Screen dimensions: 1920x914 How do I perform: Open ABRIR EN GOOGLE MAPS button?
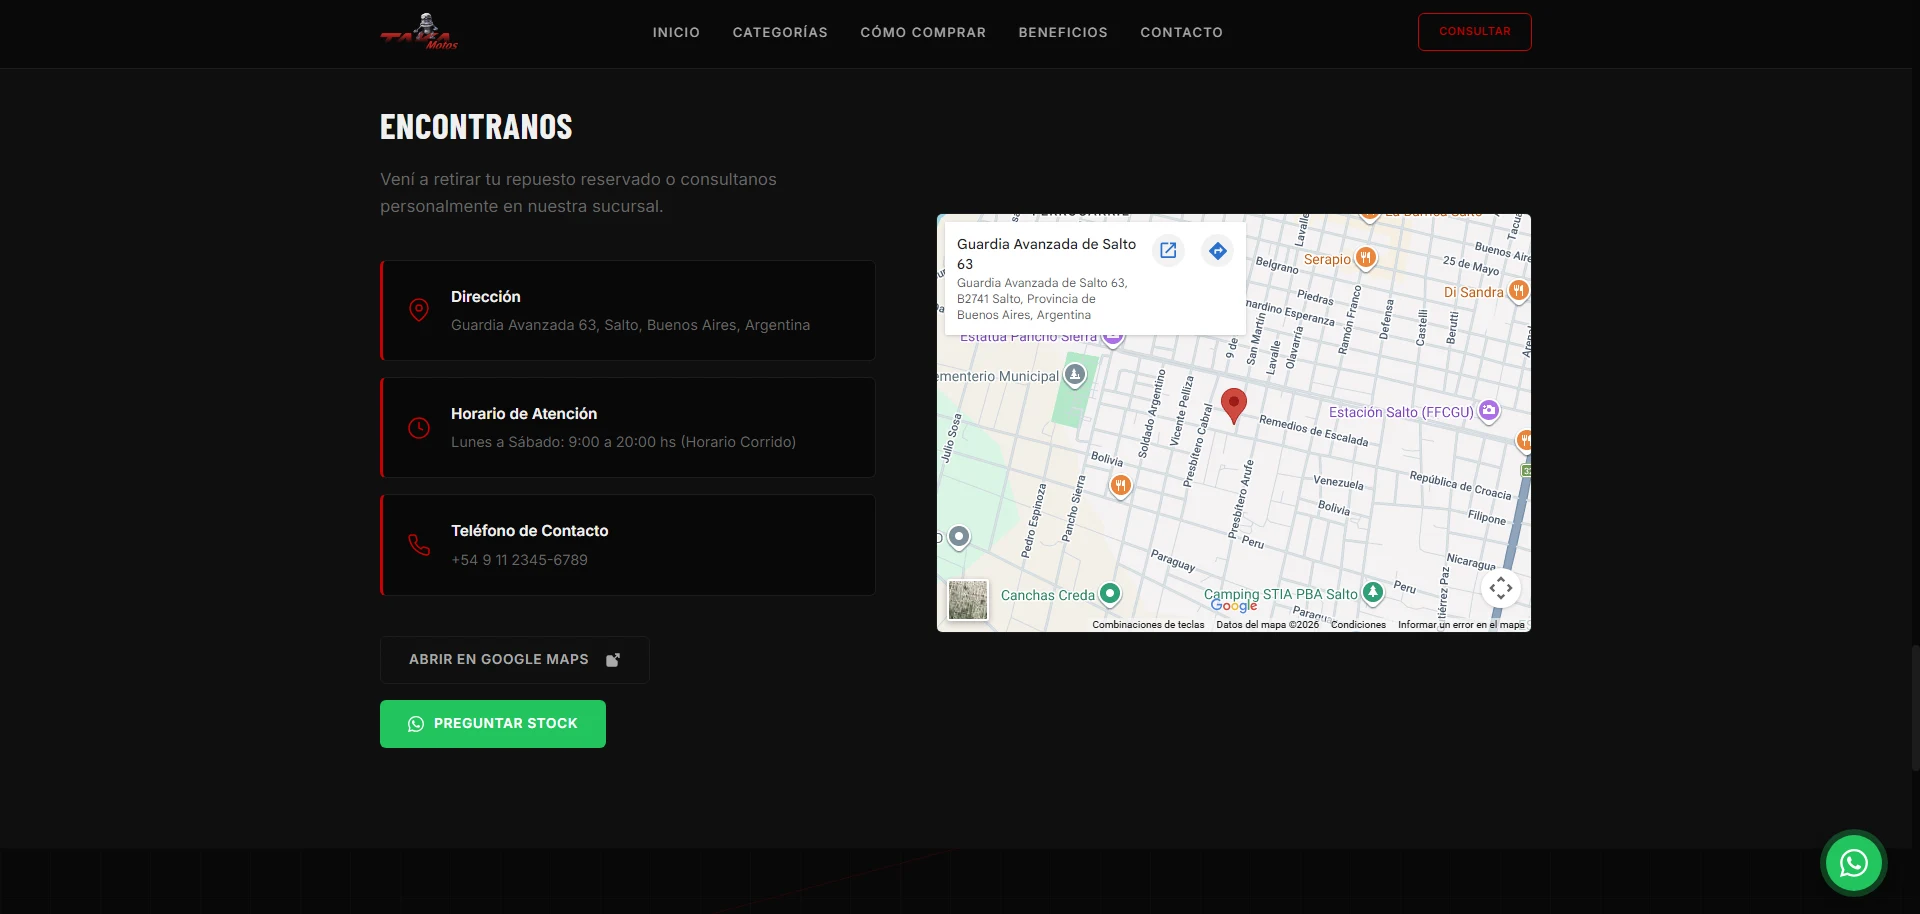tap(514, 660)
